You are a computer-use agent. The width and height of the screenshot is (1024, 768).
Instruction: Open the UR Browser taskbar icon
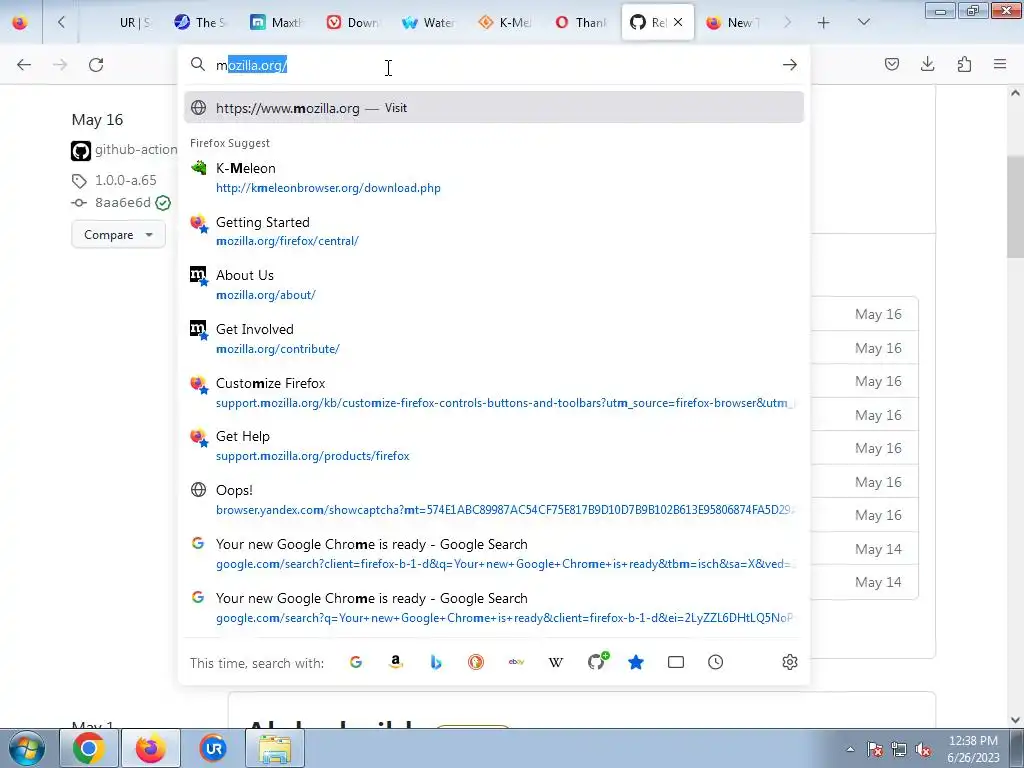click(213, 748)
